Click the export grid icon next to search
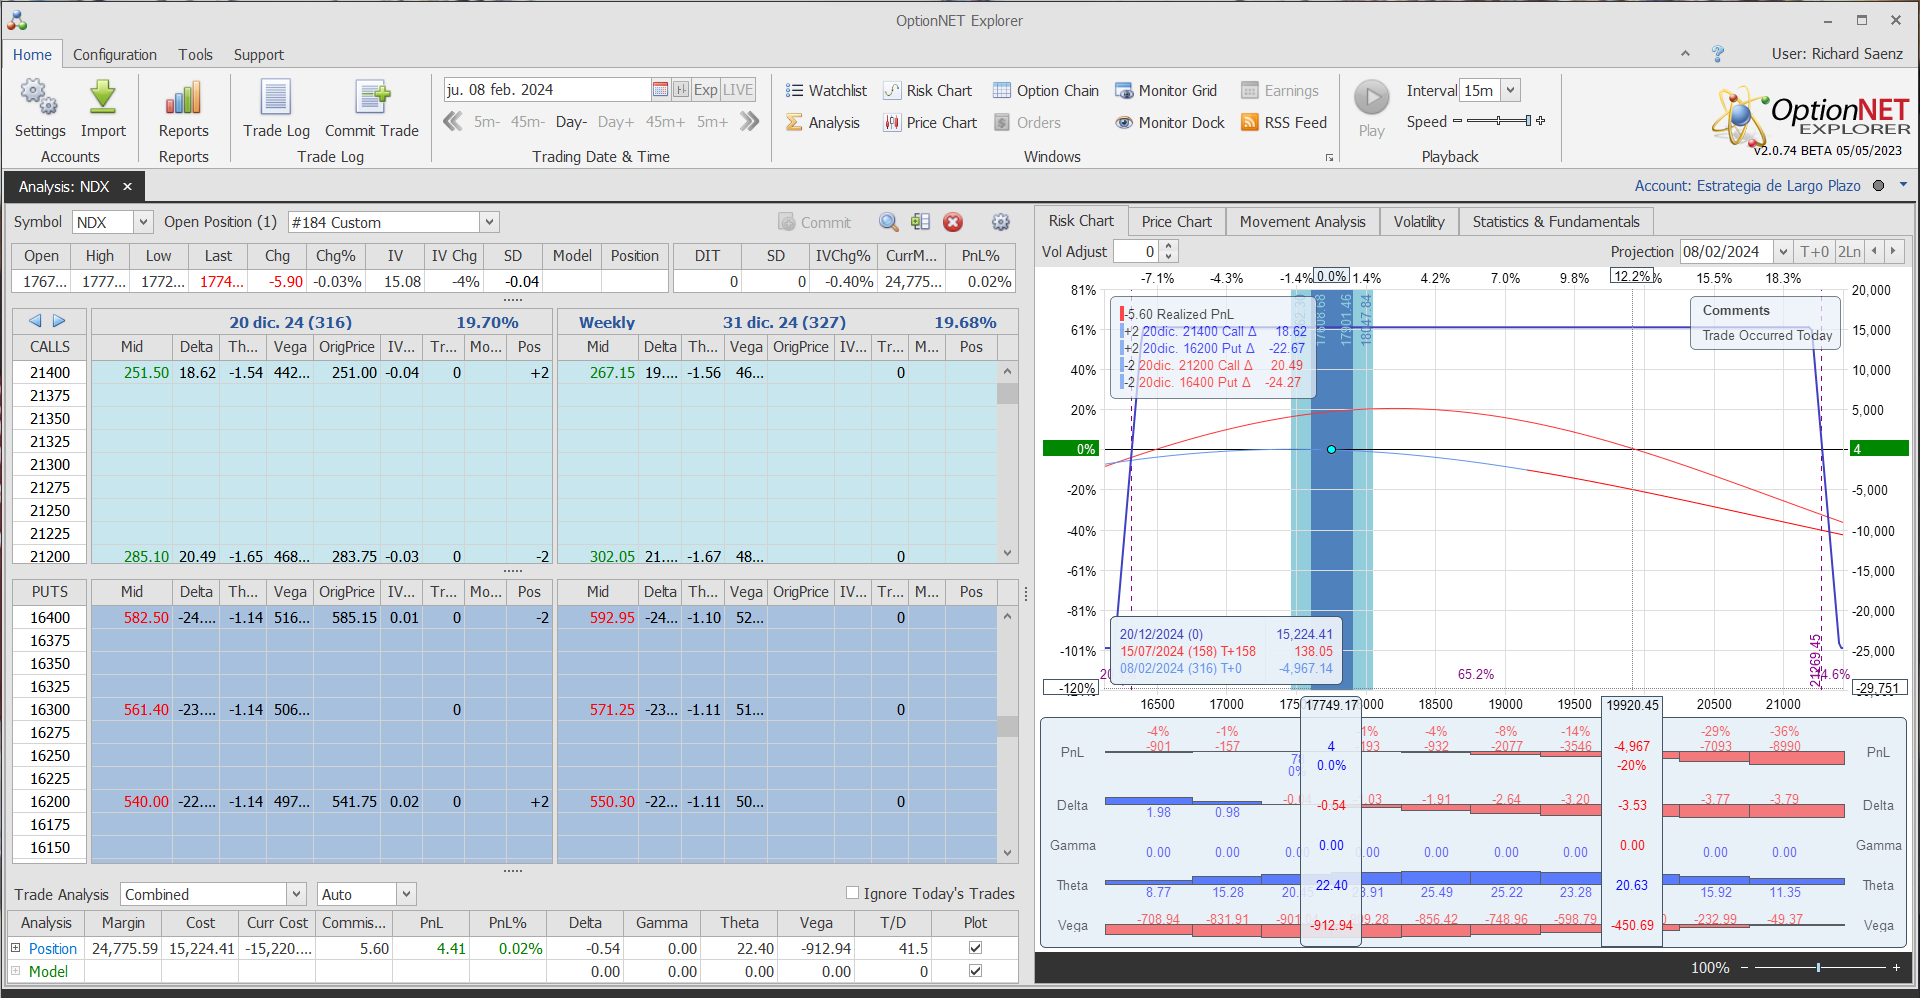This screenshot has width=1920, height=998. [921, 222]
